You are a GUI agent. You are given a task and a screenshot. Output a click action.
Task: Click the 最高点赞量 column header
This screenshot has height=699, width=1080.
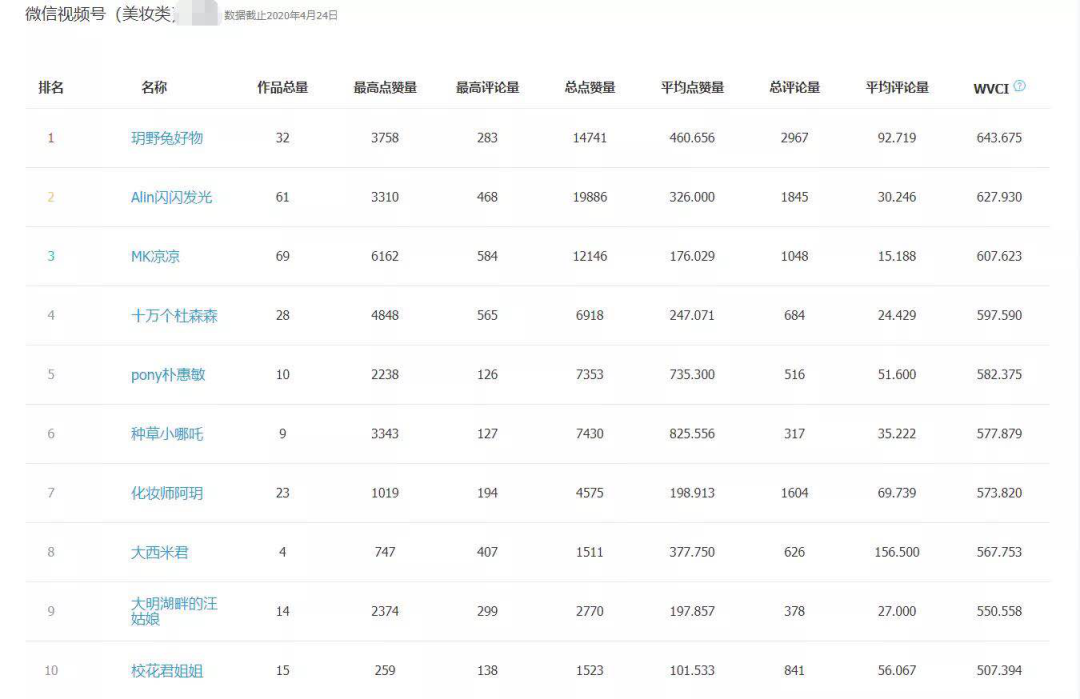tap(385, 87)
